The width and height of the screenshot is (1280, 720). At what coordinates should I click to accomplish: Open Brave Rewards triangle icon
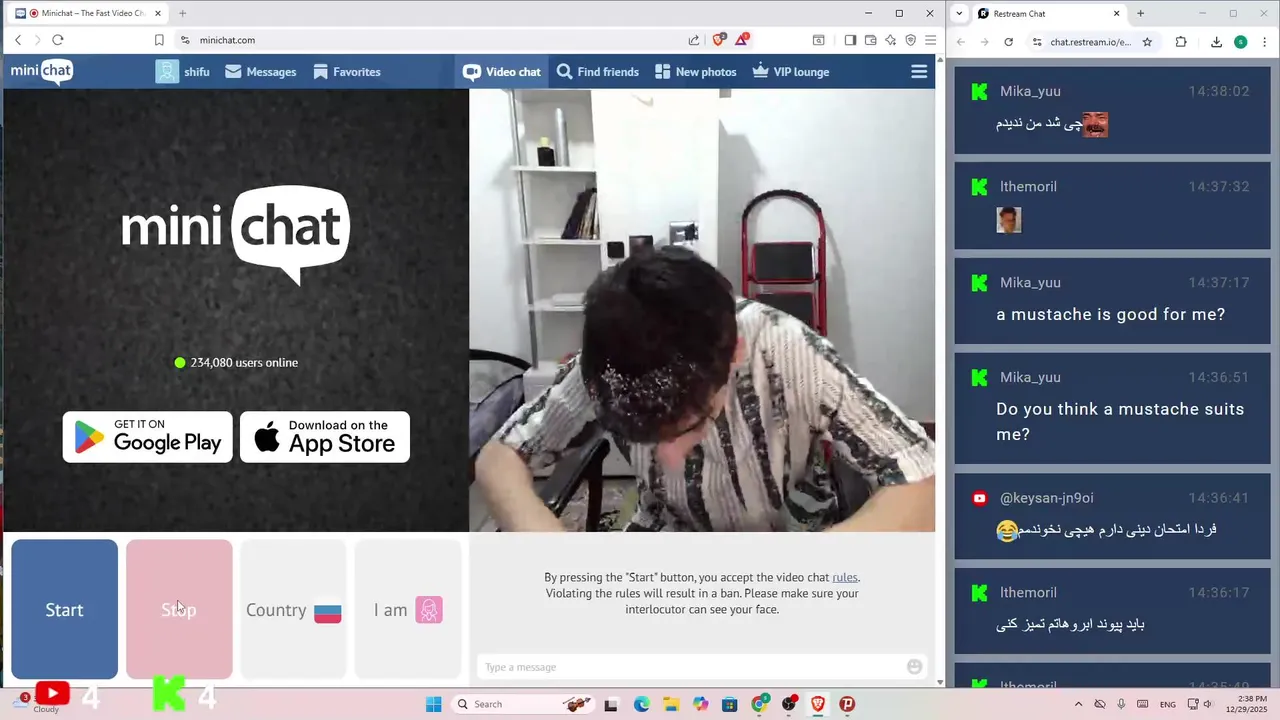pyautogui.click(x=742, y=40)
